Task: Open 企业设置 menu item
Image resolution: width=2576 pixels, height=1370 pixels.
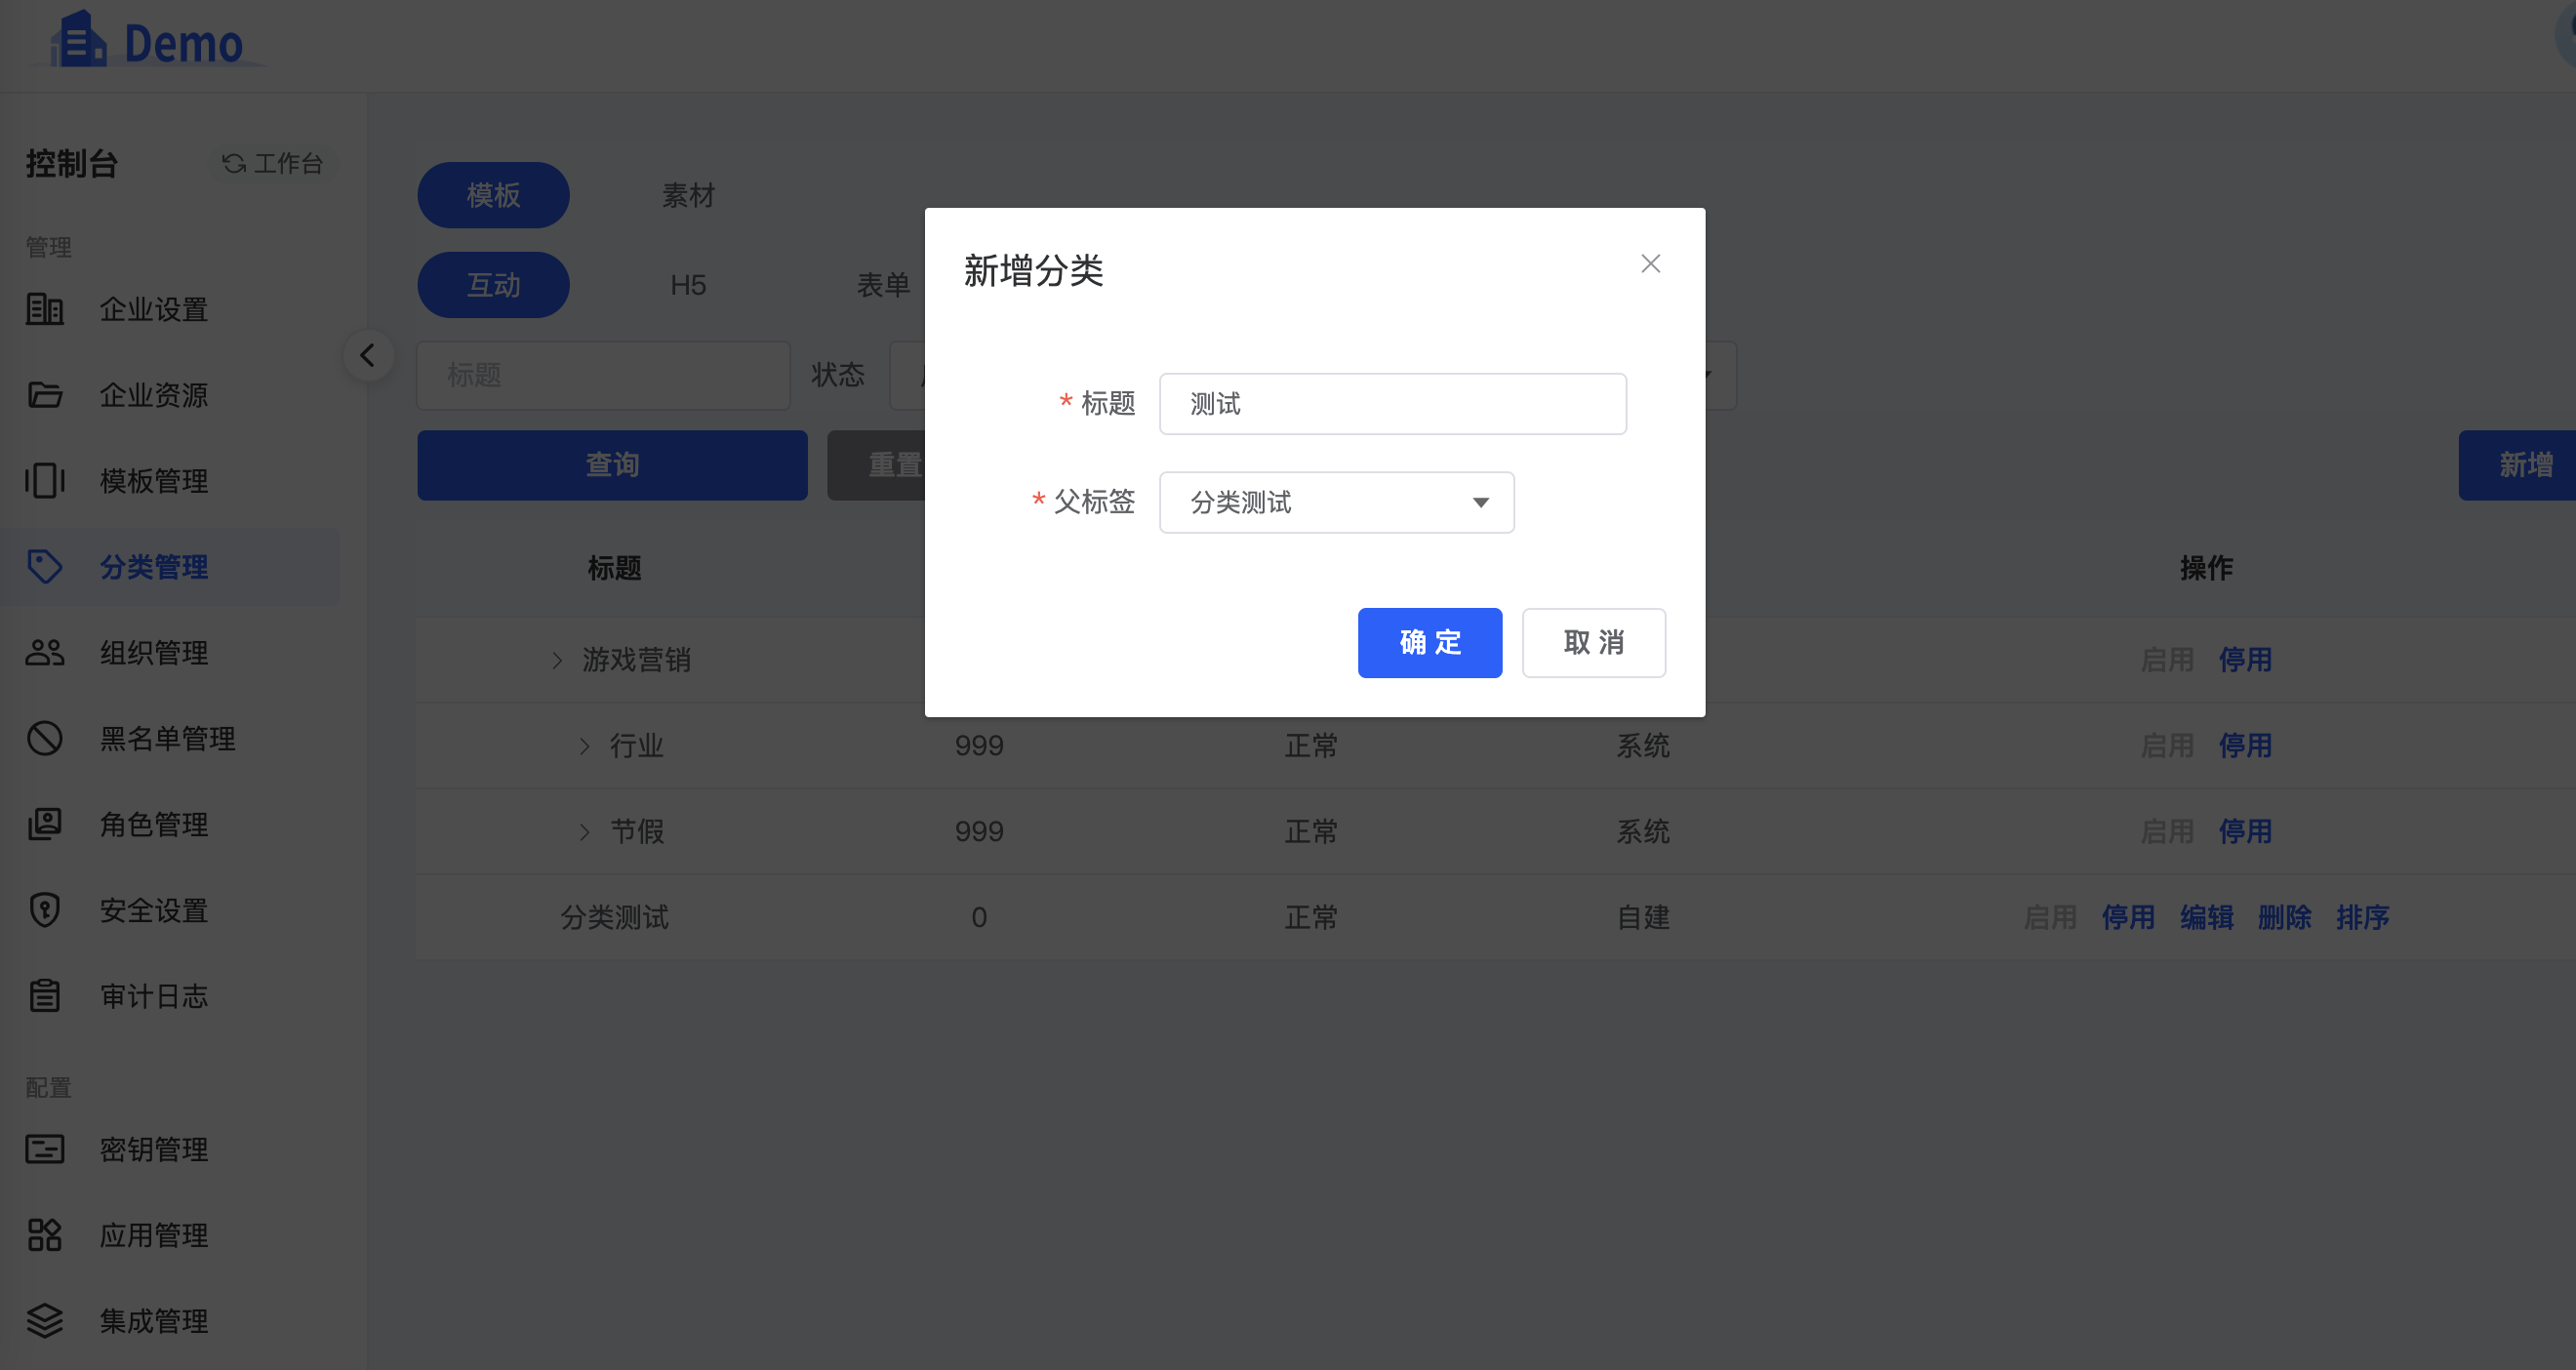Action: (154, 309)
